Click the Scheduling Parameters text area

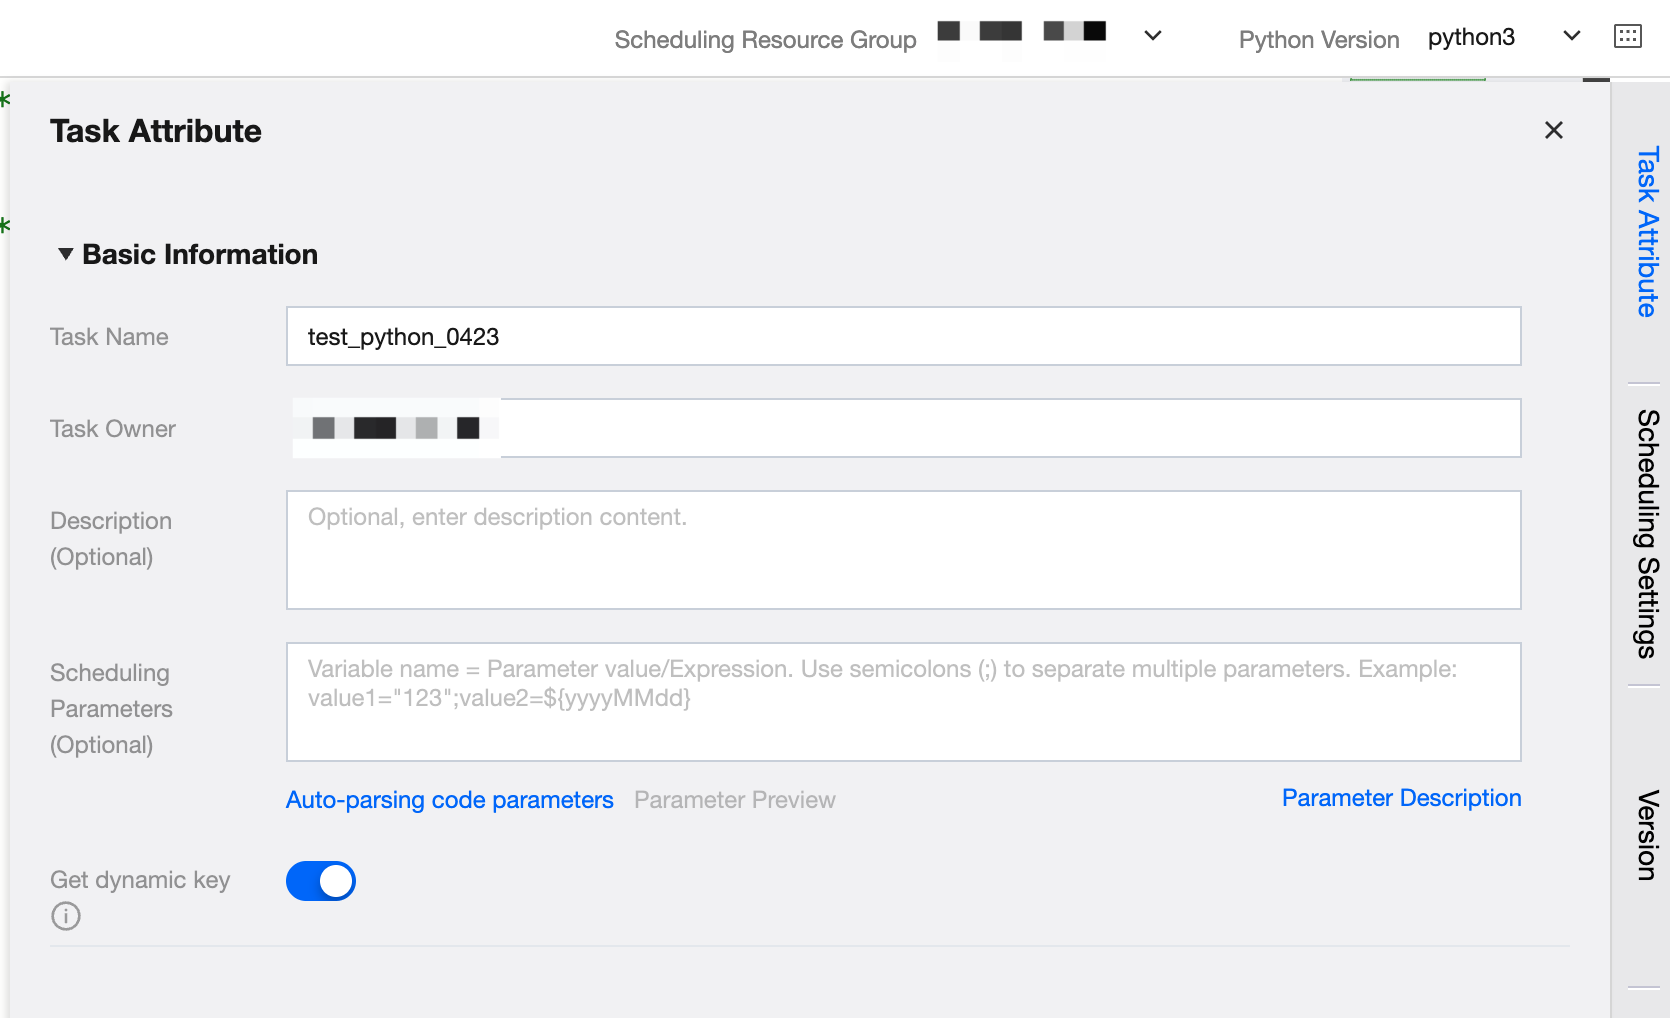(x=903, y=702)
